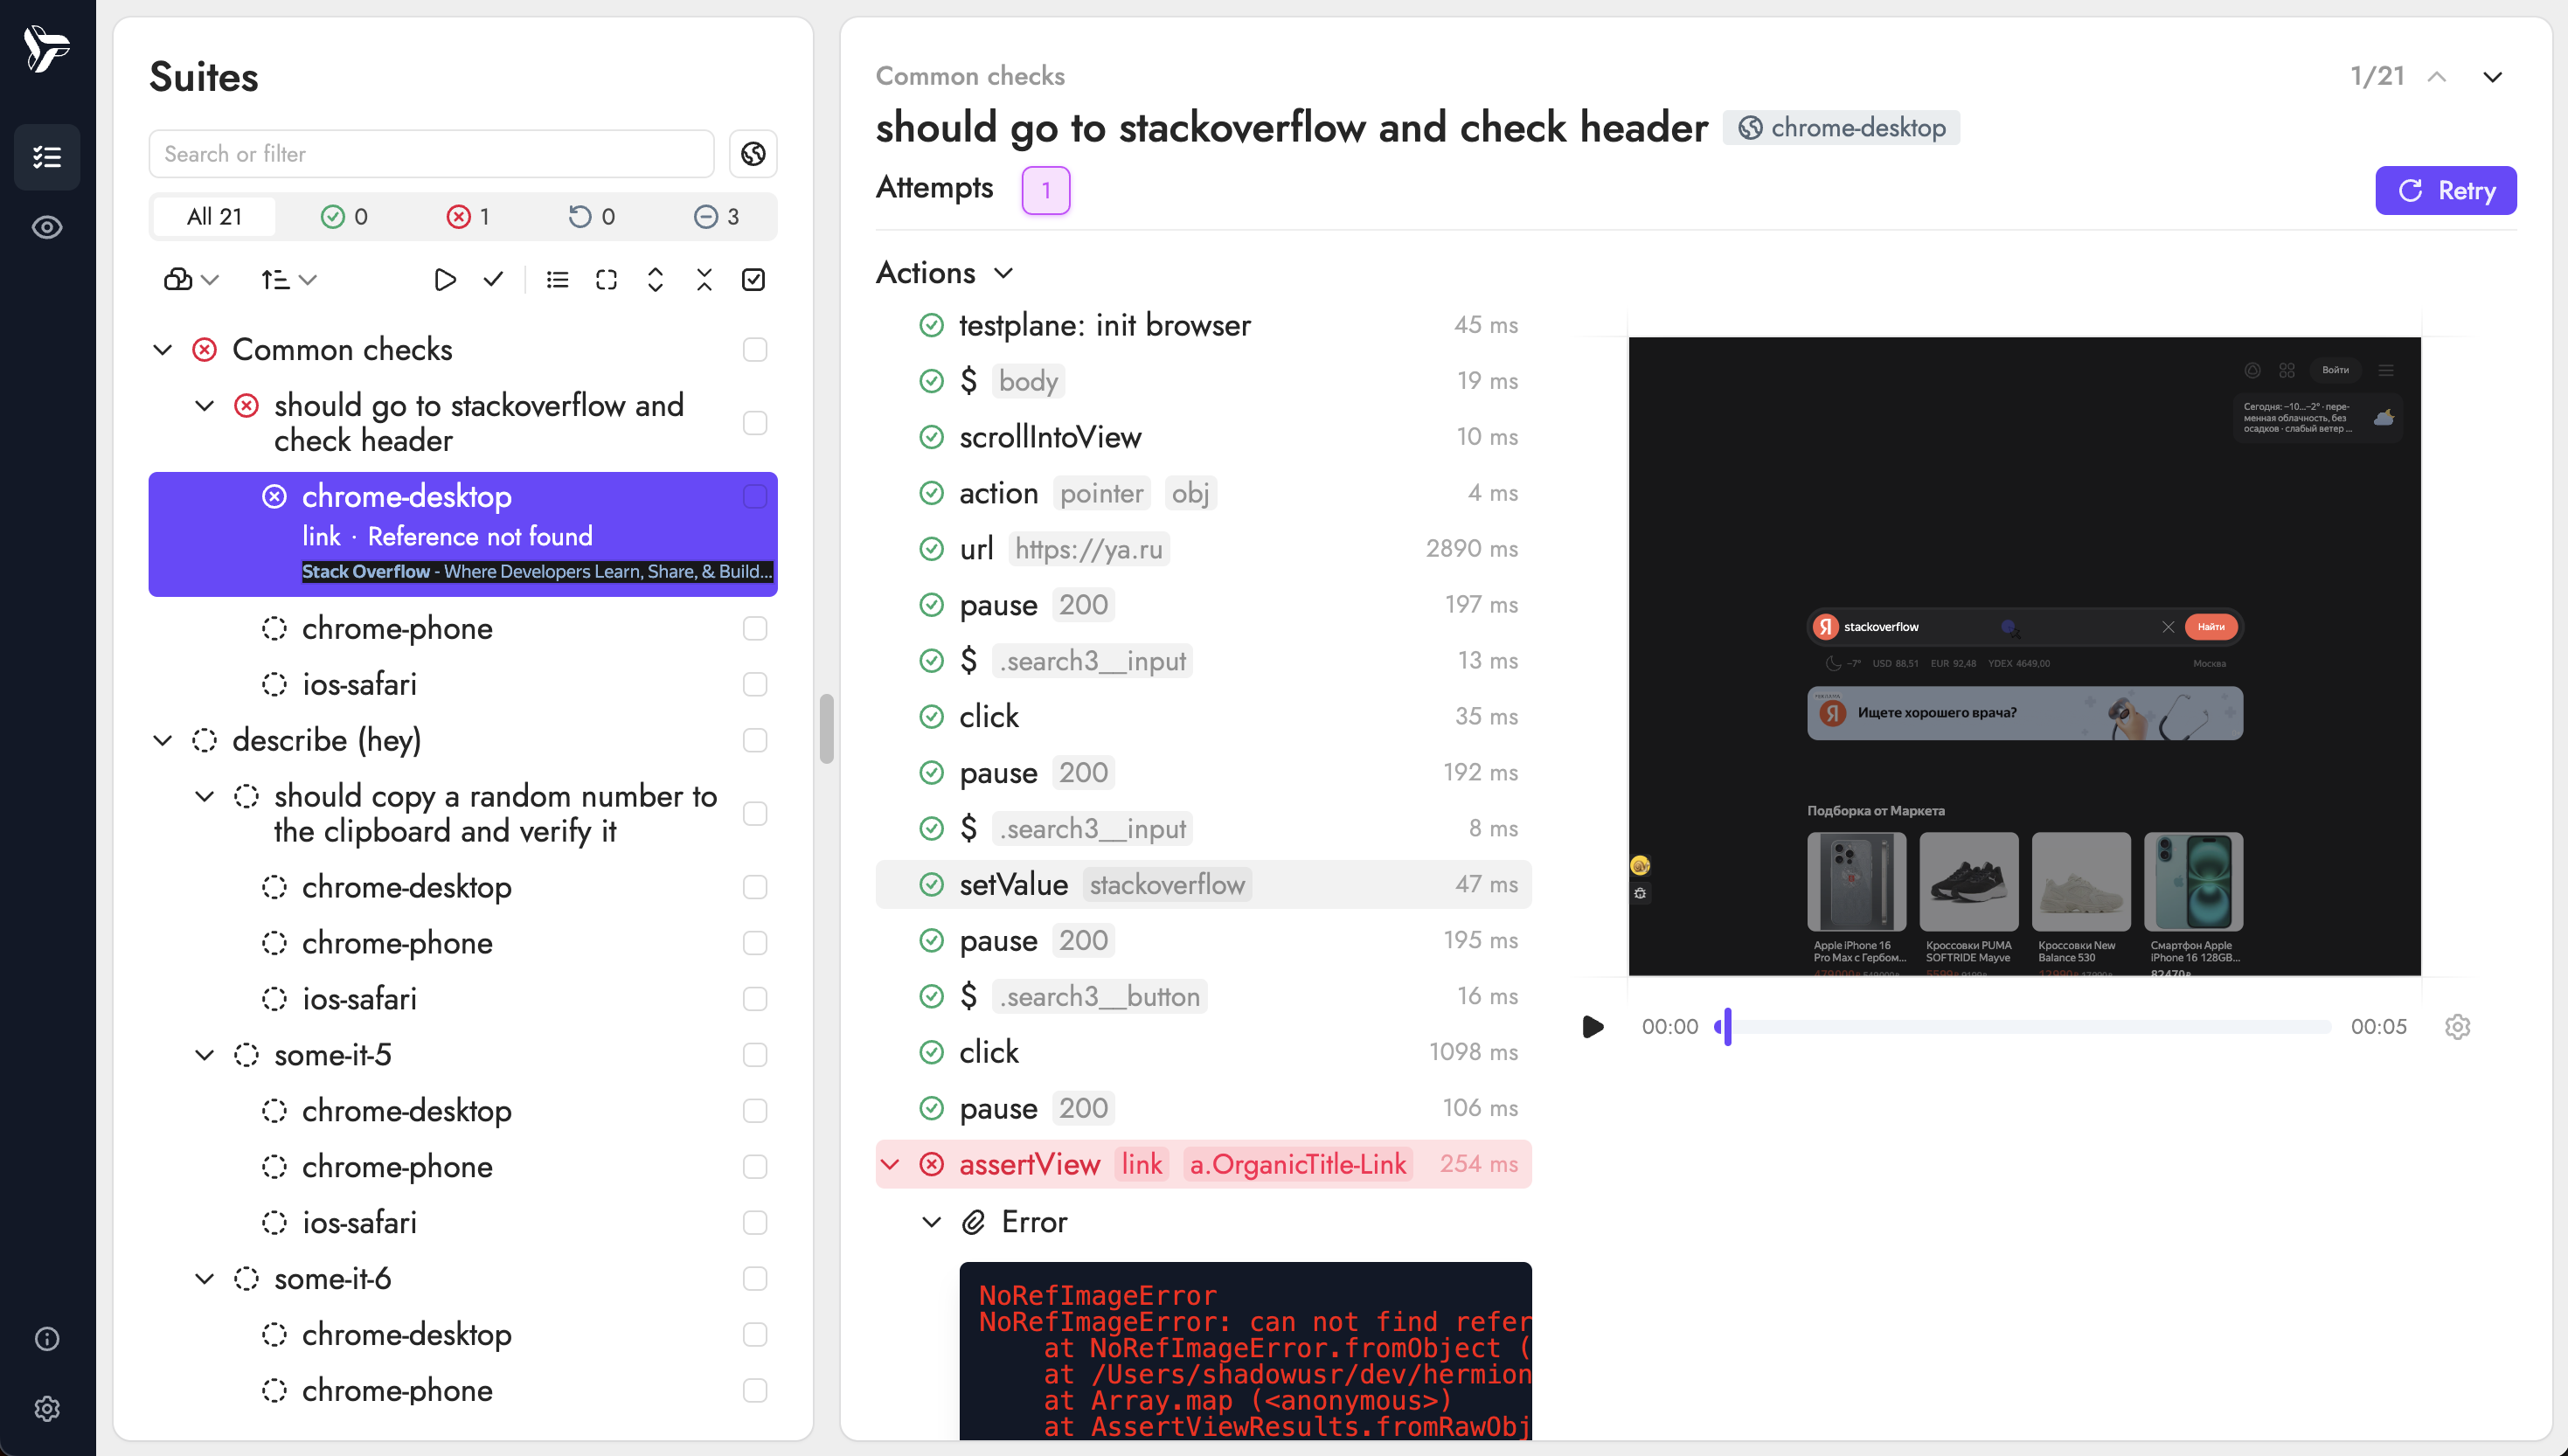Image resolution: width=2568 pixels, height=1456 pixels.
Task: Open the info icon in the sidebar
Action: click(x=47, y=1339)
